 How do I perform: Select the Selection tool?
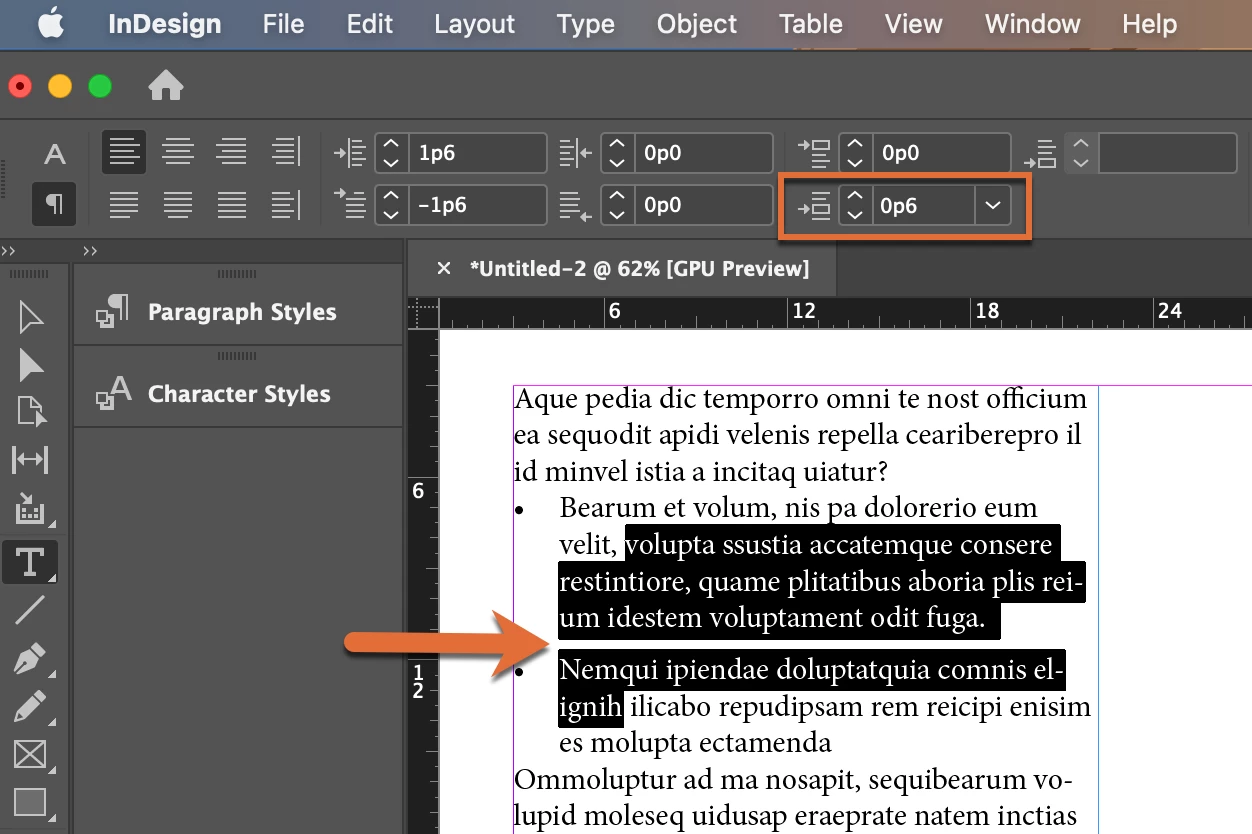point(31,319)
